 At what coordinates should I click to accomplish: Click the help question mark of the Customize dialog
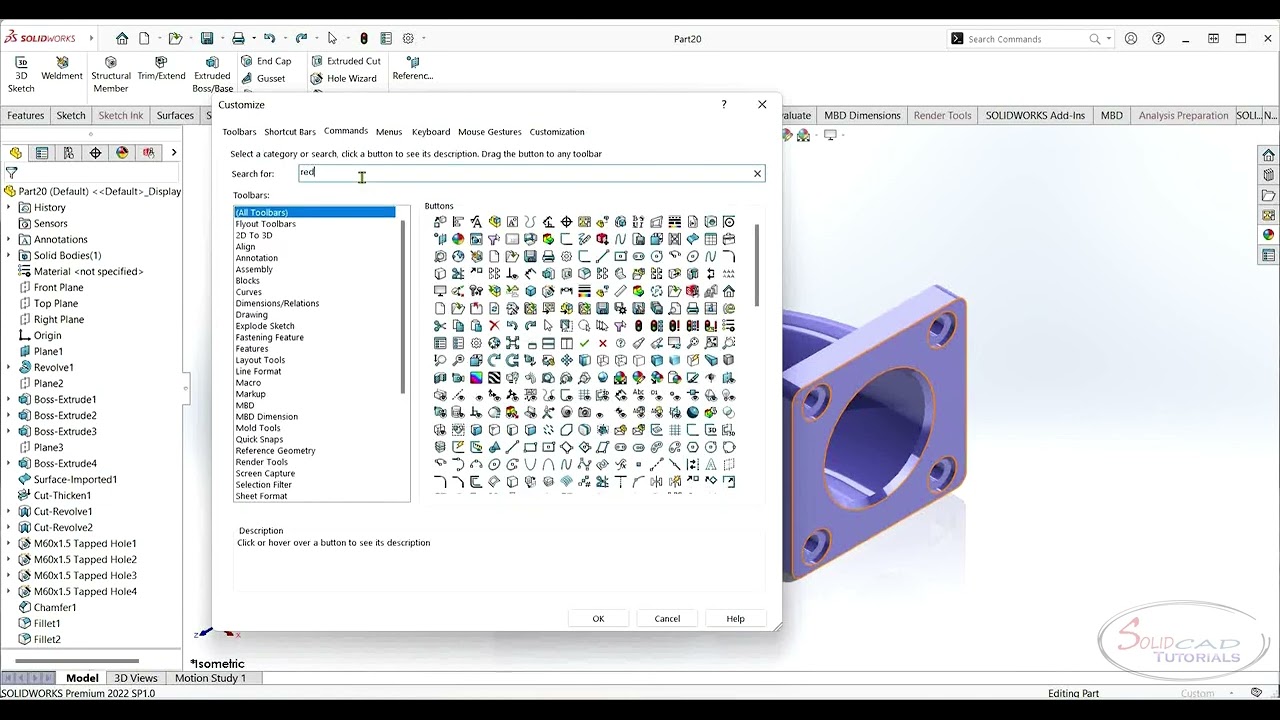pyautogui.click(x=724, y=104)
